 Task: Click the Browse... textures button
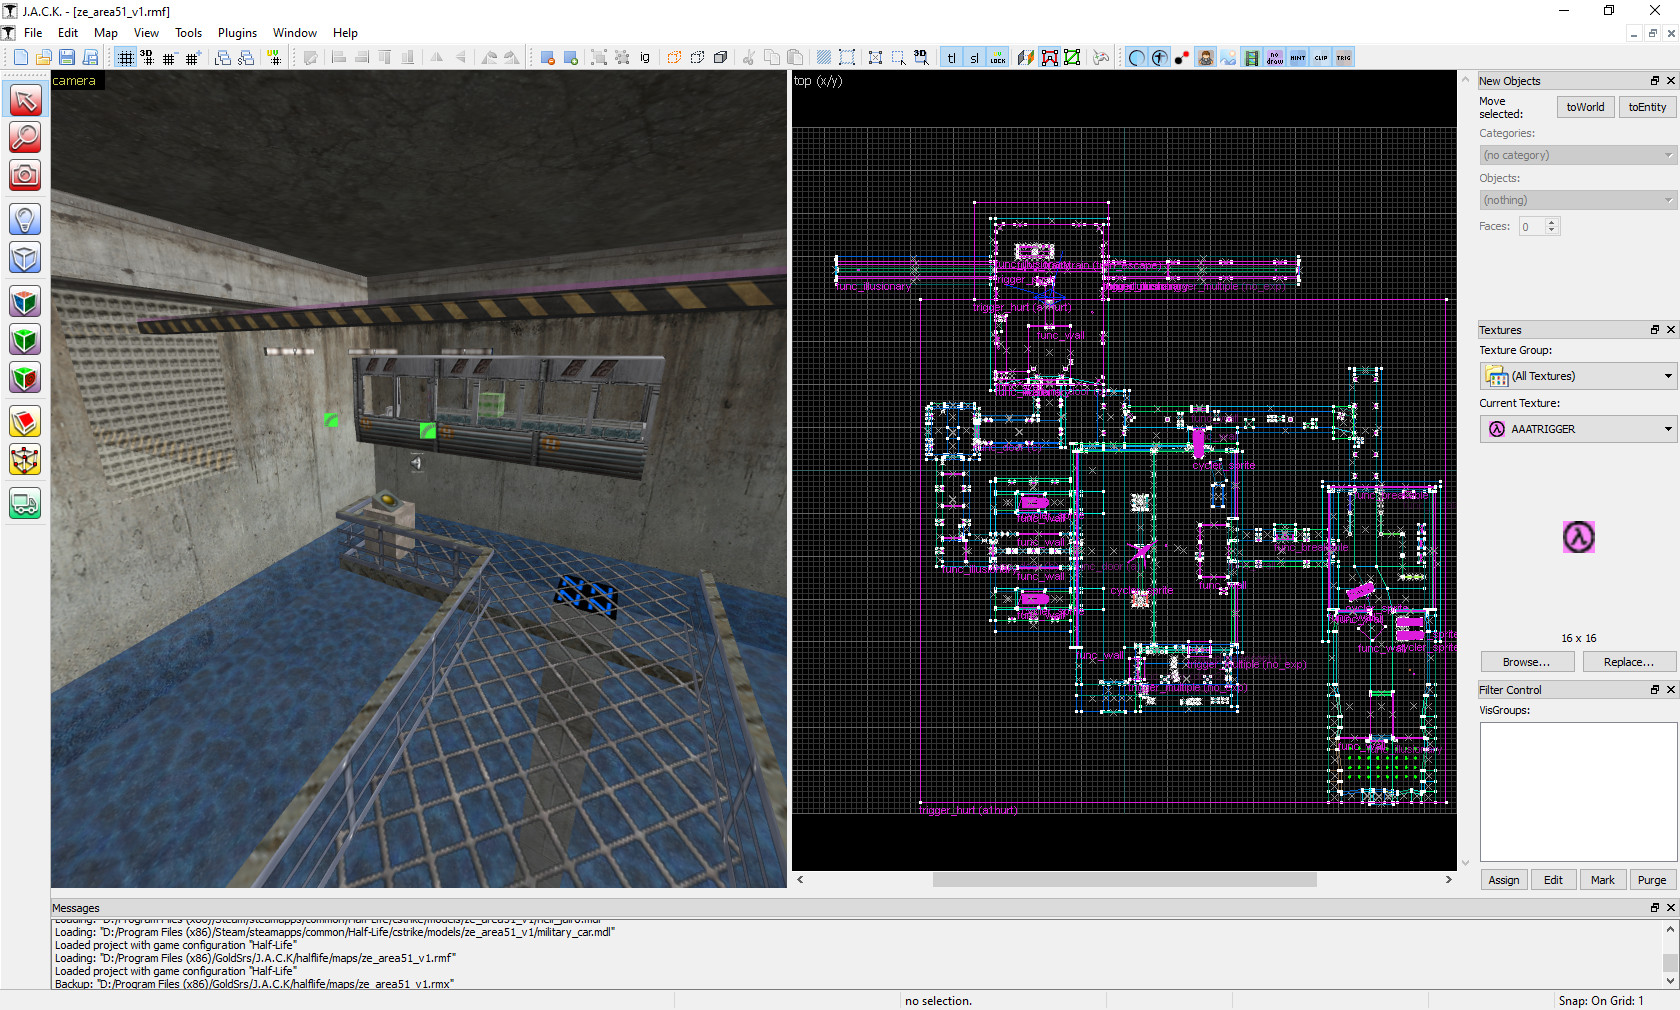(x=1527, y=662)
